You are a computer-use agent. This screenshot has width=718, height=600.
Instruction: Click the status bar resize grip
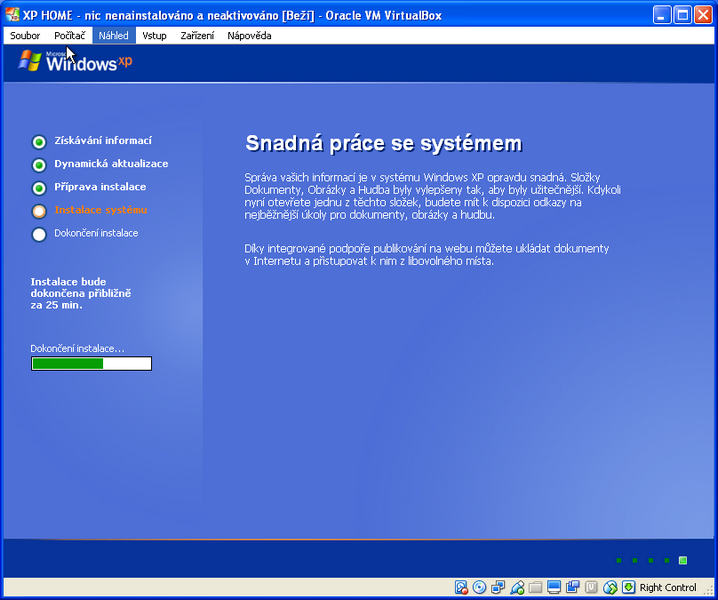click(x=708, y=591)
